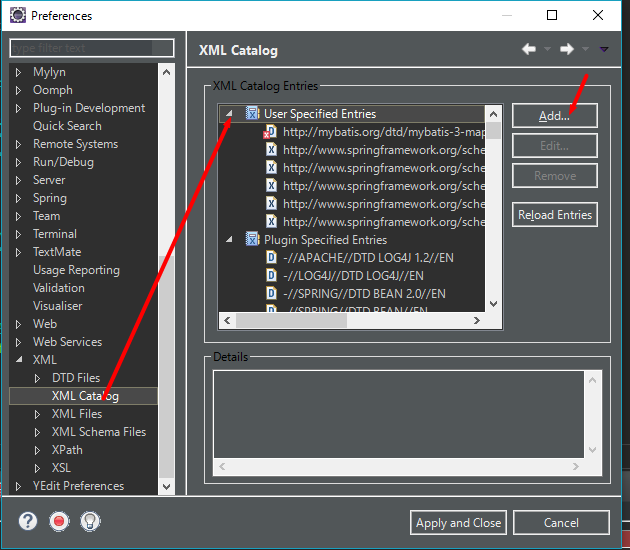Expand the Terminal category
The width and height of the screenshot is (630, 550).
point(18,234)
